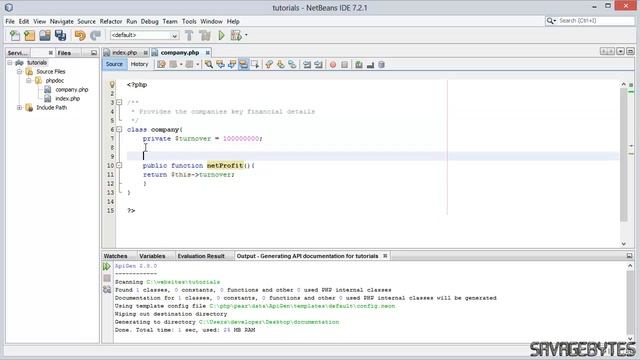Open the Tools menu
Screen dimensions: 640x360
pos(189,21)
